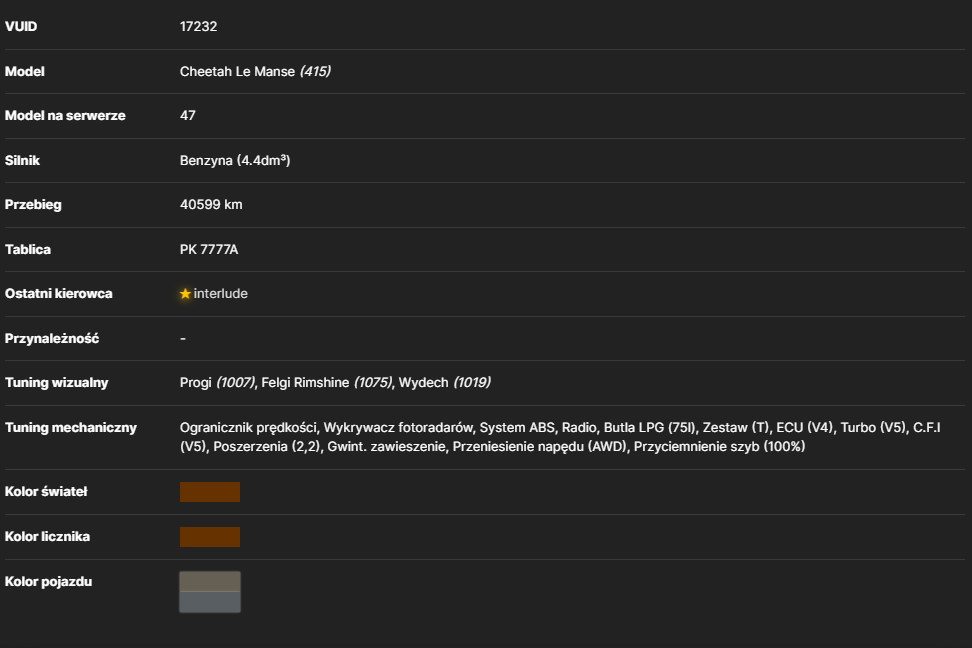972x648 pixels.
Task: Select the model name Cheetah Le Manse
Action: (x=237, y=71)
